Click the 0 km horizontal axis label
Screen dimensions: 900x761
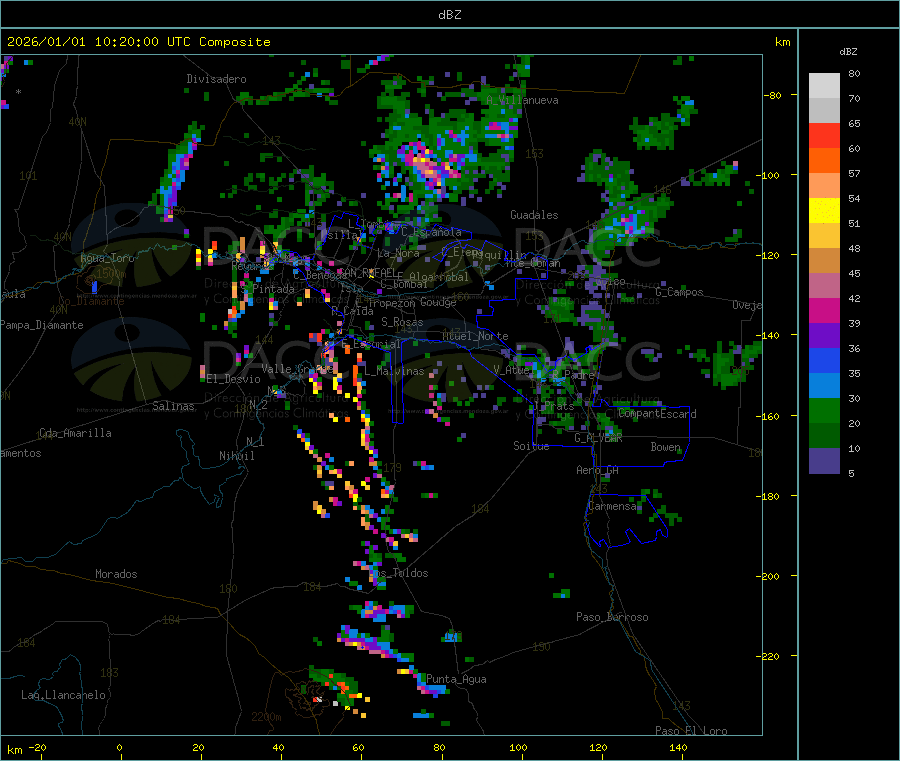119,748
